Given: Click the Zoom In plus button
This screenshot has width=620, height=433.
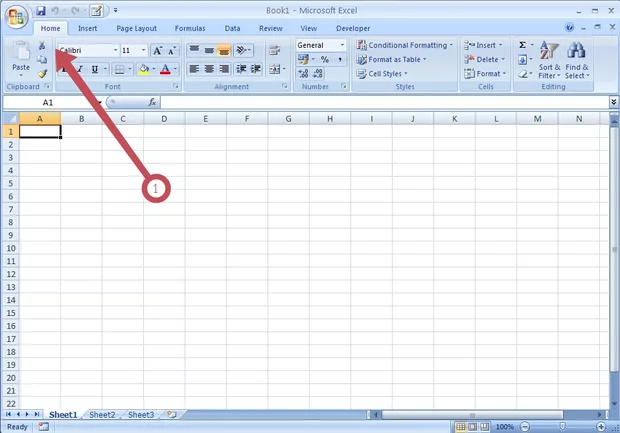Looking at the screenshot, I should (x=601, y=427).
